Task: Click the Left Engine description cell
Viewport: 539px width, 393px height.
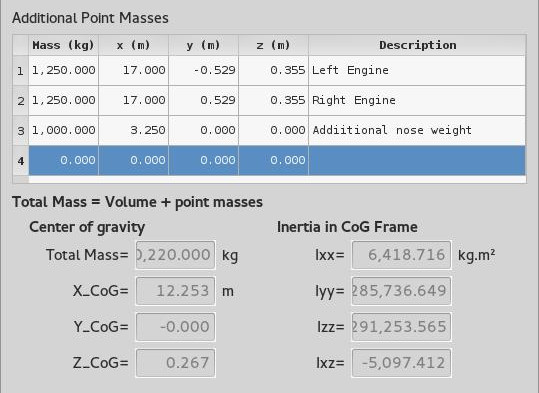Action: tap(417, 70)
